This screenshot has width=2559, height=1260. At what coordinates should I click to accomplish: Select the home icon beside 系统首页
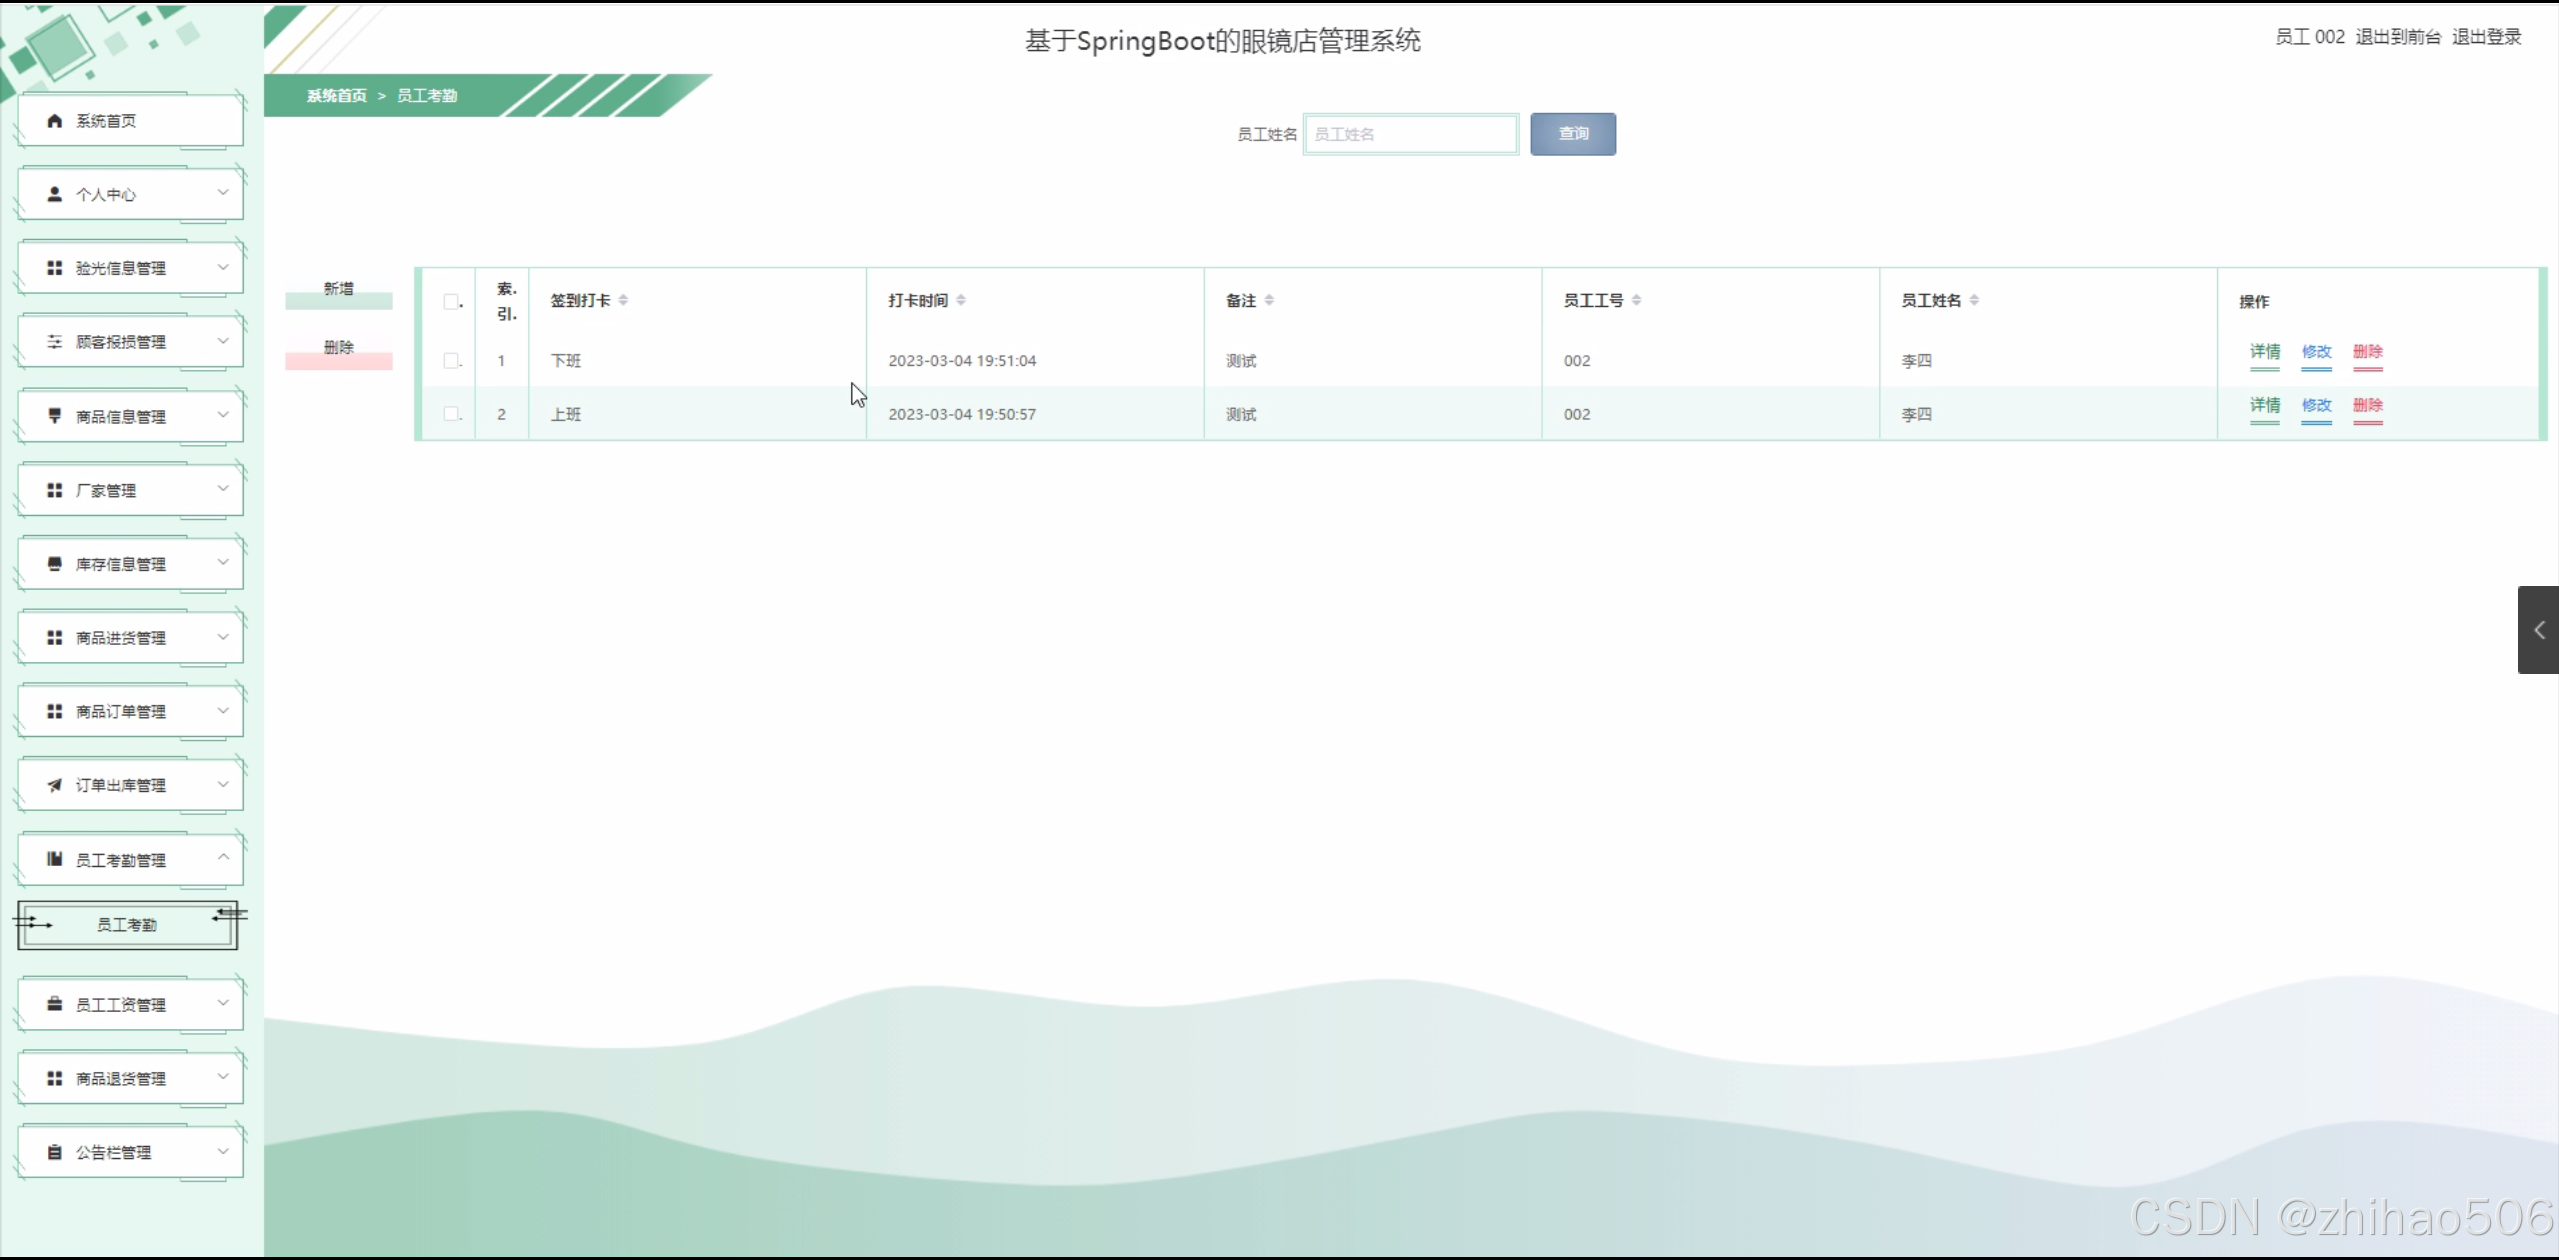pos(54,120)
